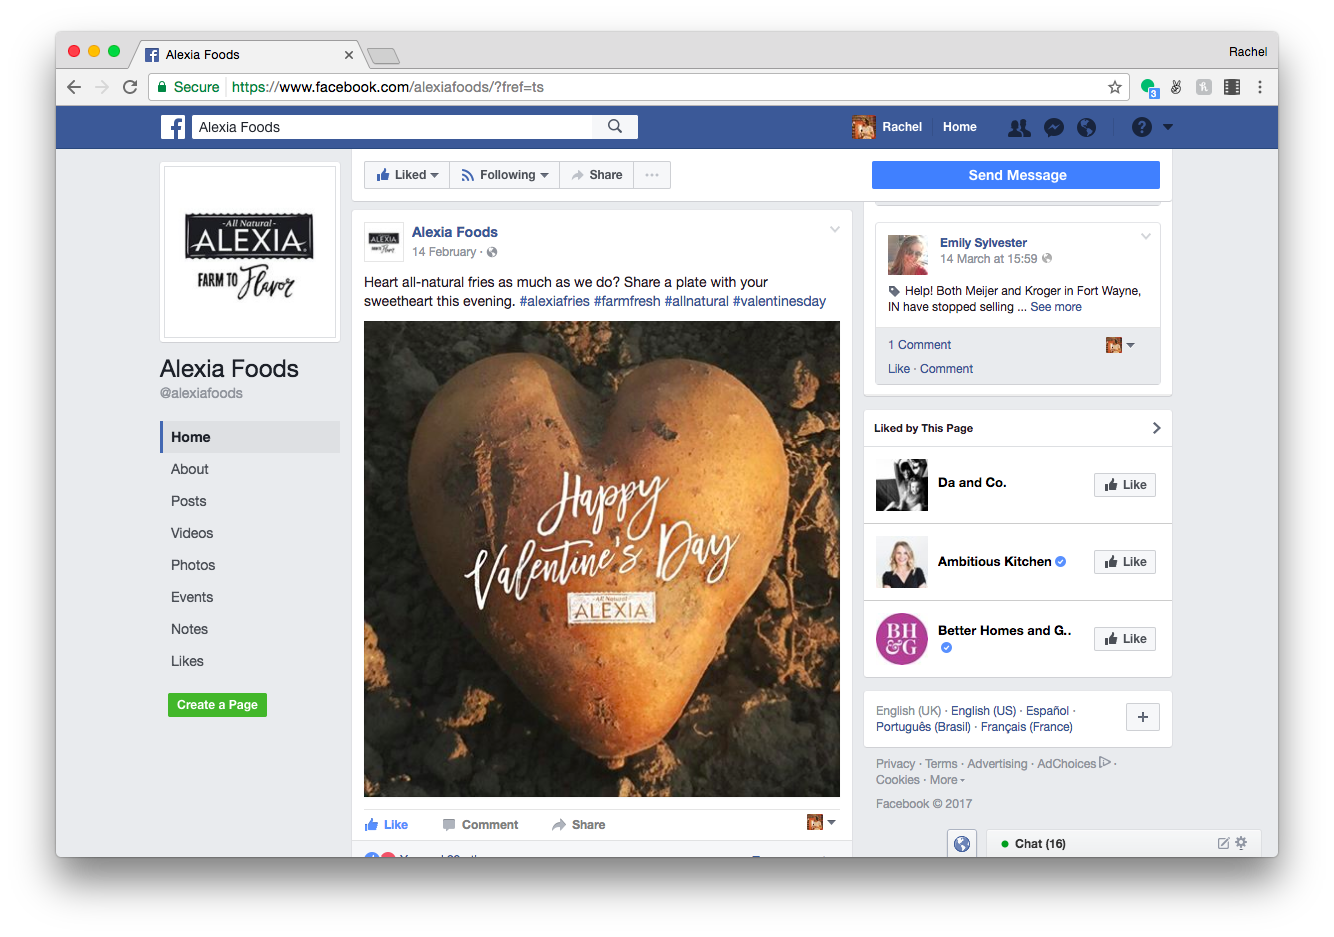Switch language to Español
Screen dimensions: 1334x937
coord(1047,711)
